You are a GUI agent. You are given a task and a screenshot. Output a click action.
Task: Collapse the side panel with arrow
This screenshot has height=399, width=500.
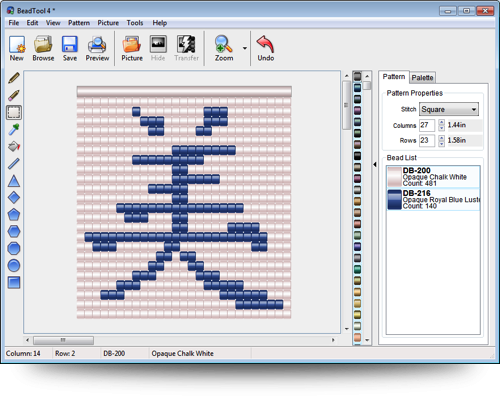click(x=375, y=164)
